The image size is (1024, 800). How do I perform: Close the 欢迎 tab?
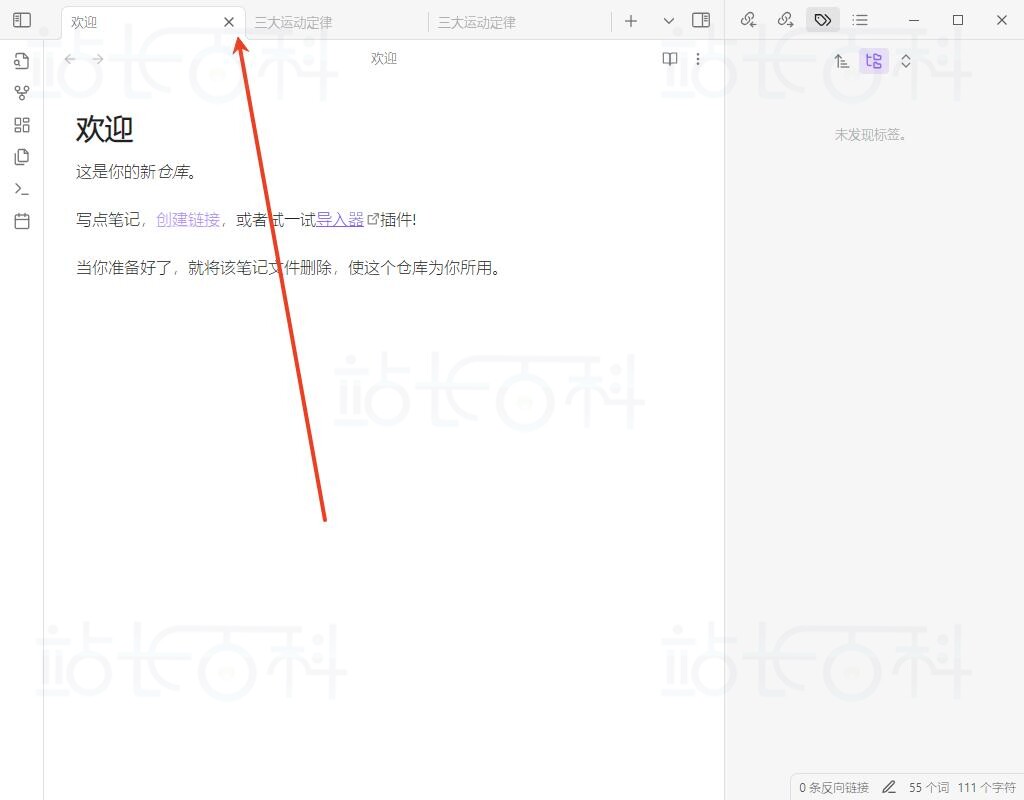pyautogui.click(x=229, y=22)
